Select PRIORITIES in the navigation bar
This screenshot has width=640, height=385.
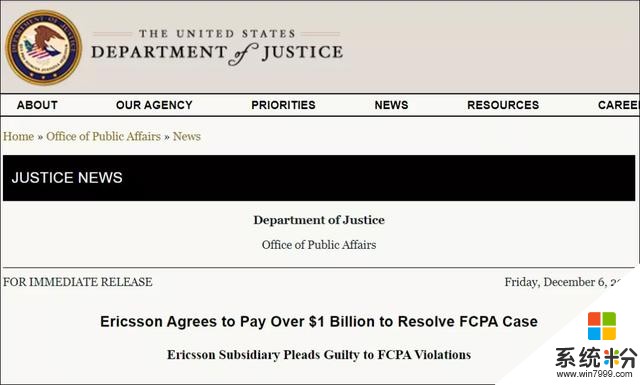283,105
